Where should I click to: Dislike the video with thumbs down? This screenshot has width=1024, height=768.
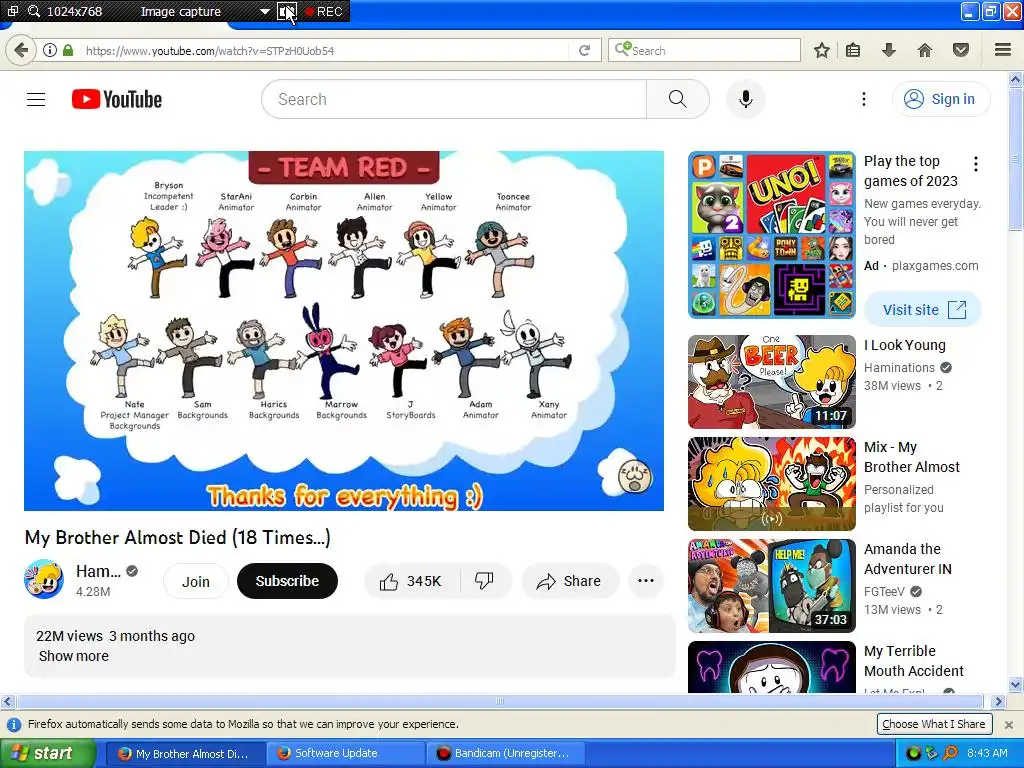pyautogui.click(x=485, y=581)
